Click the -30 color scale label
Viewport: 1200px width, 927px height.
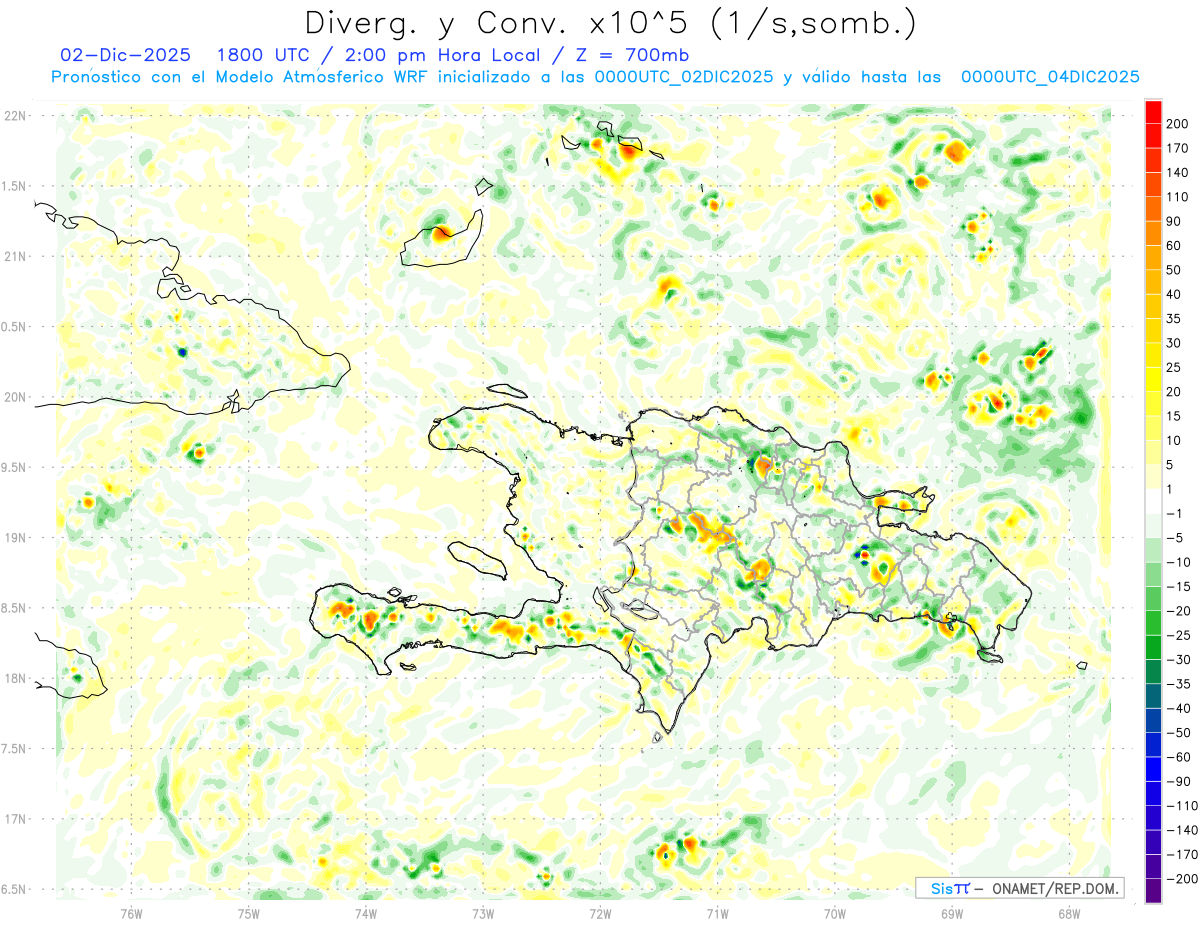(x=1181, y=660)
